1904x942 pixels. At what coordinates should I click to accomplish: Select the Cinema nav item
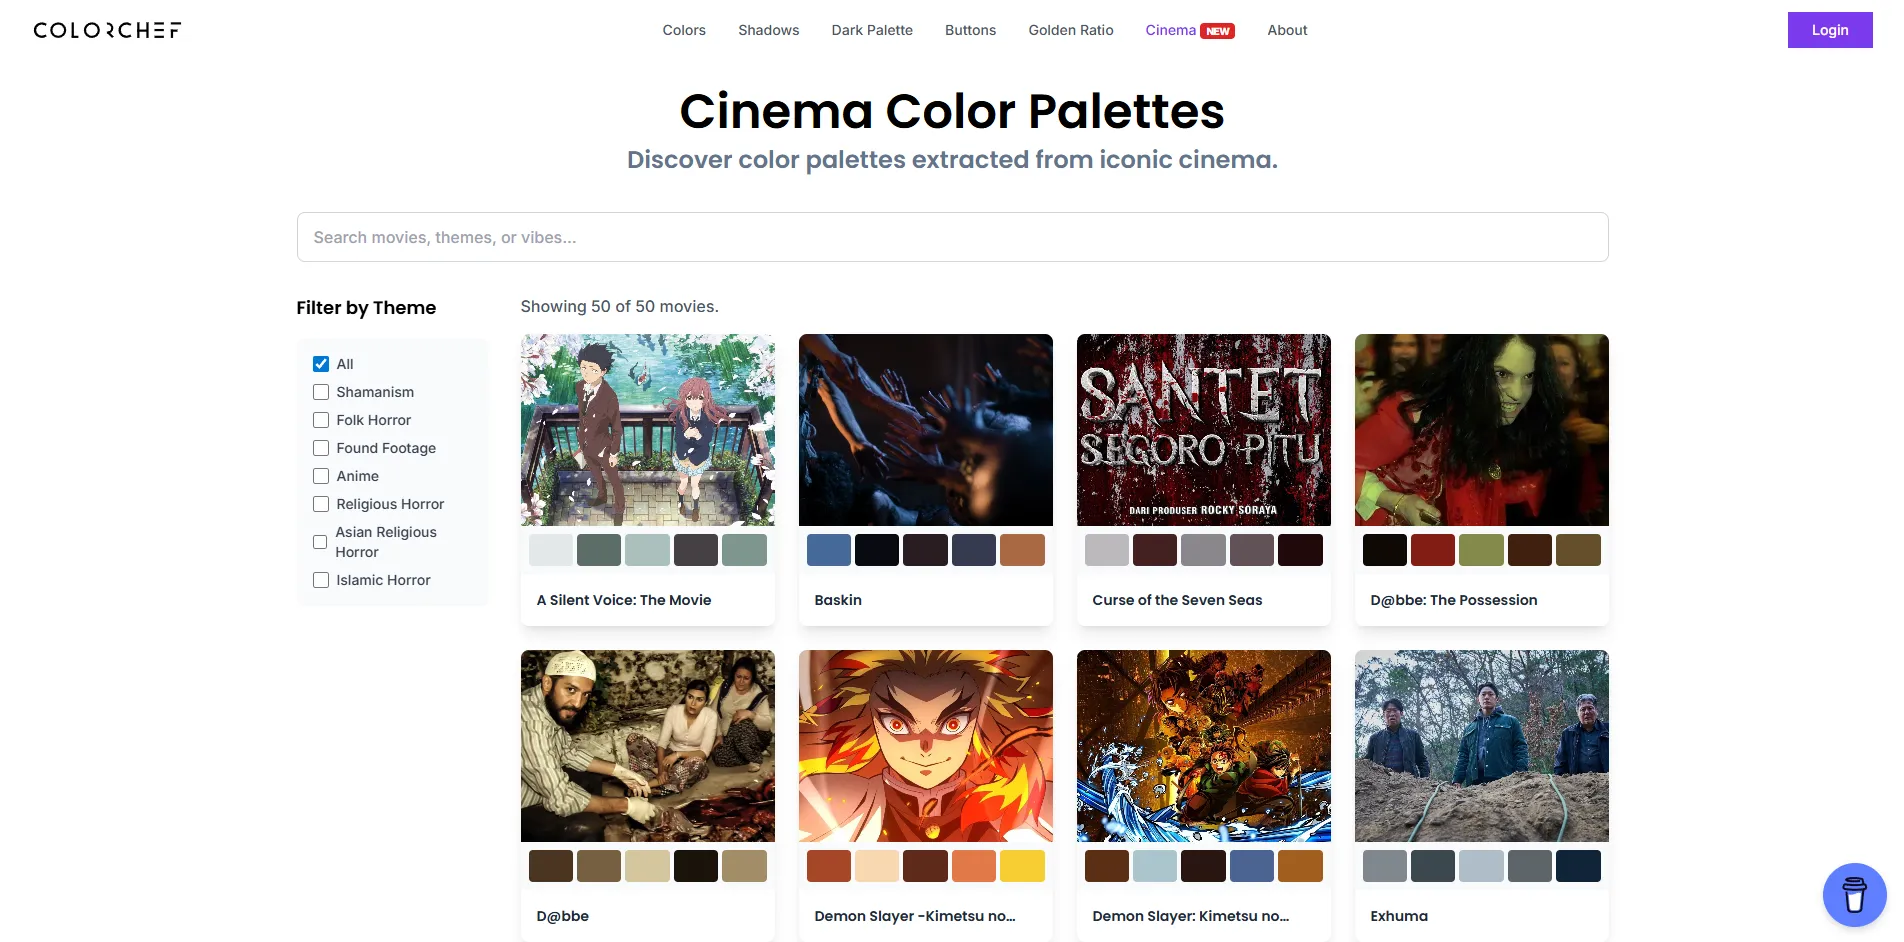pos(1170,30)
